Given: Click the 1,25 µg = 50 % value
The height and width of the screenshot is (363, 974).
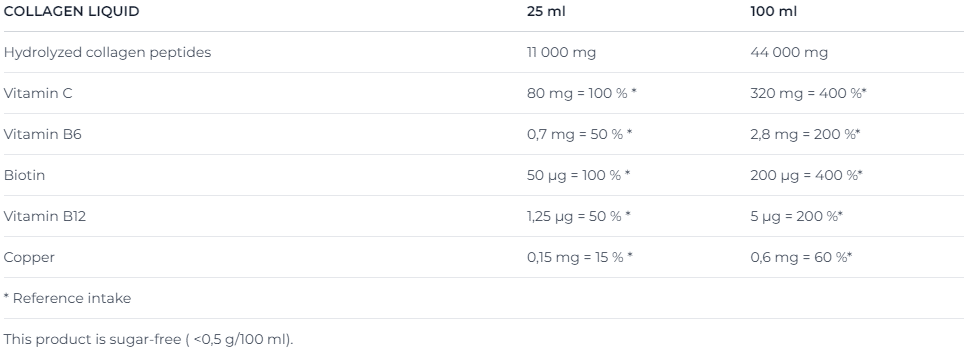Looking at the screenshot, I should [x=579, y=216].
